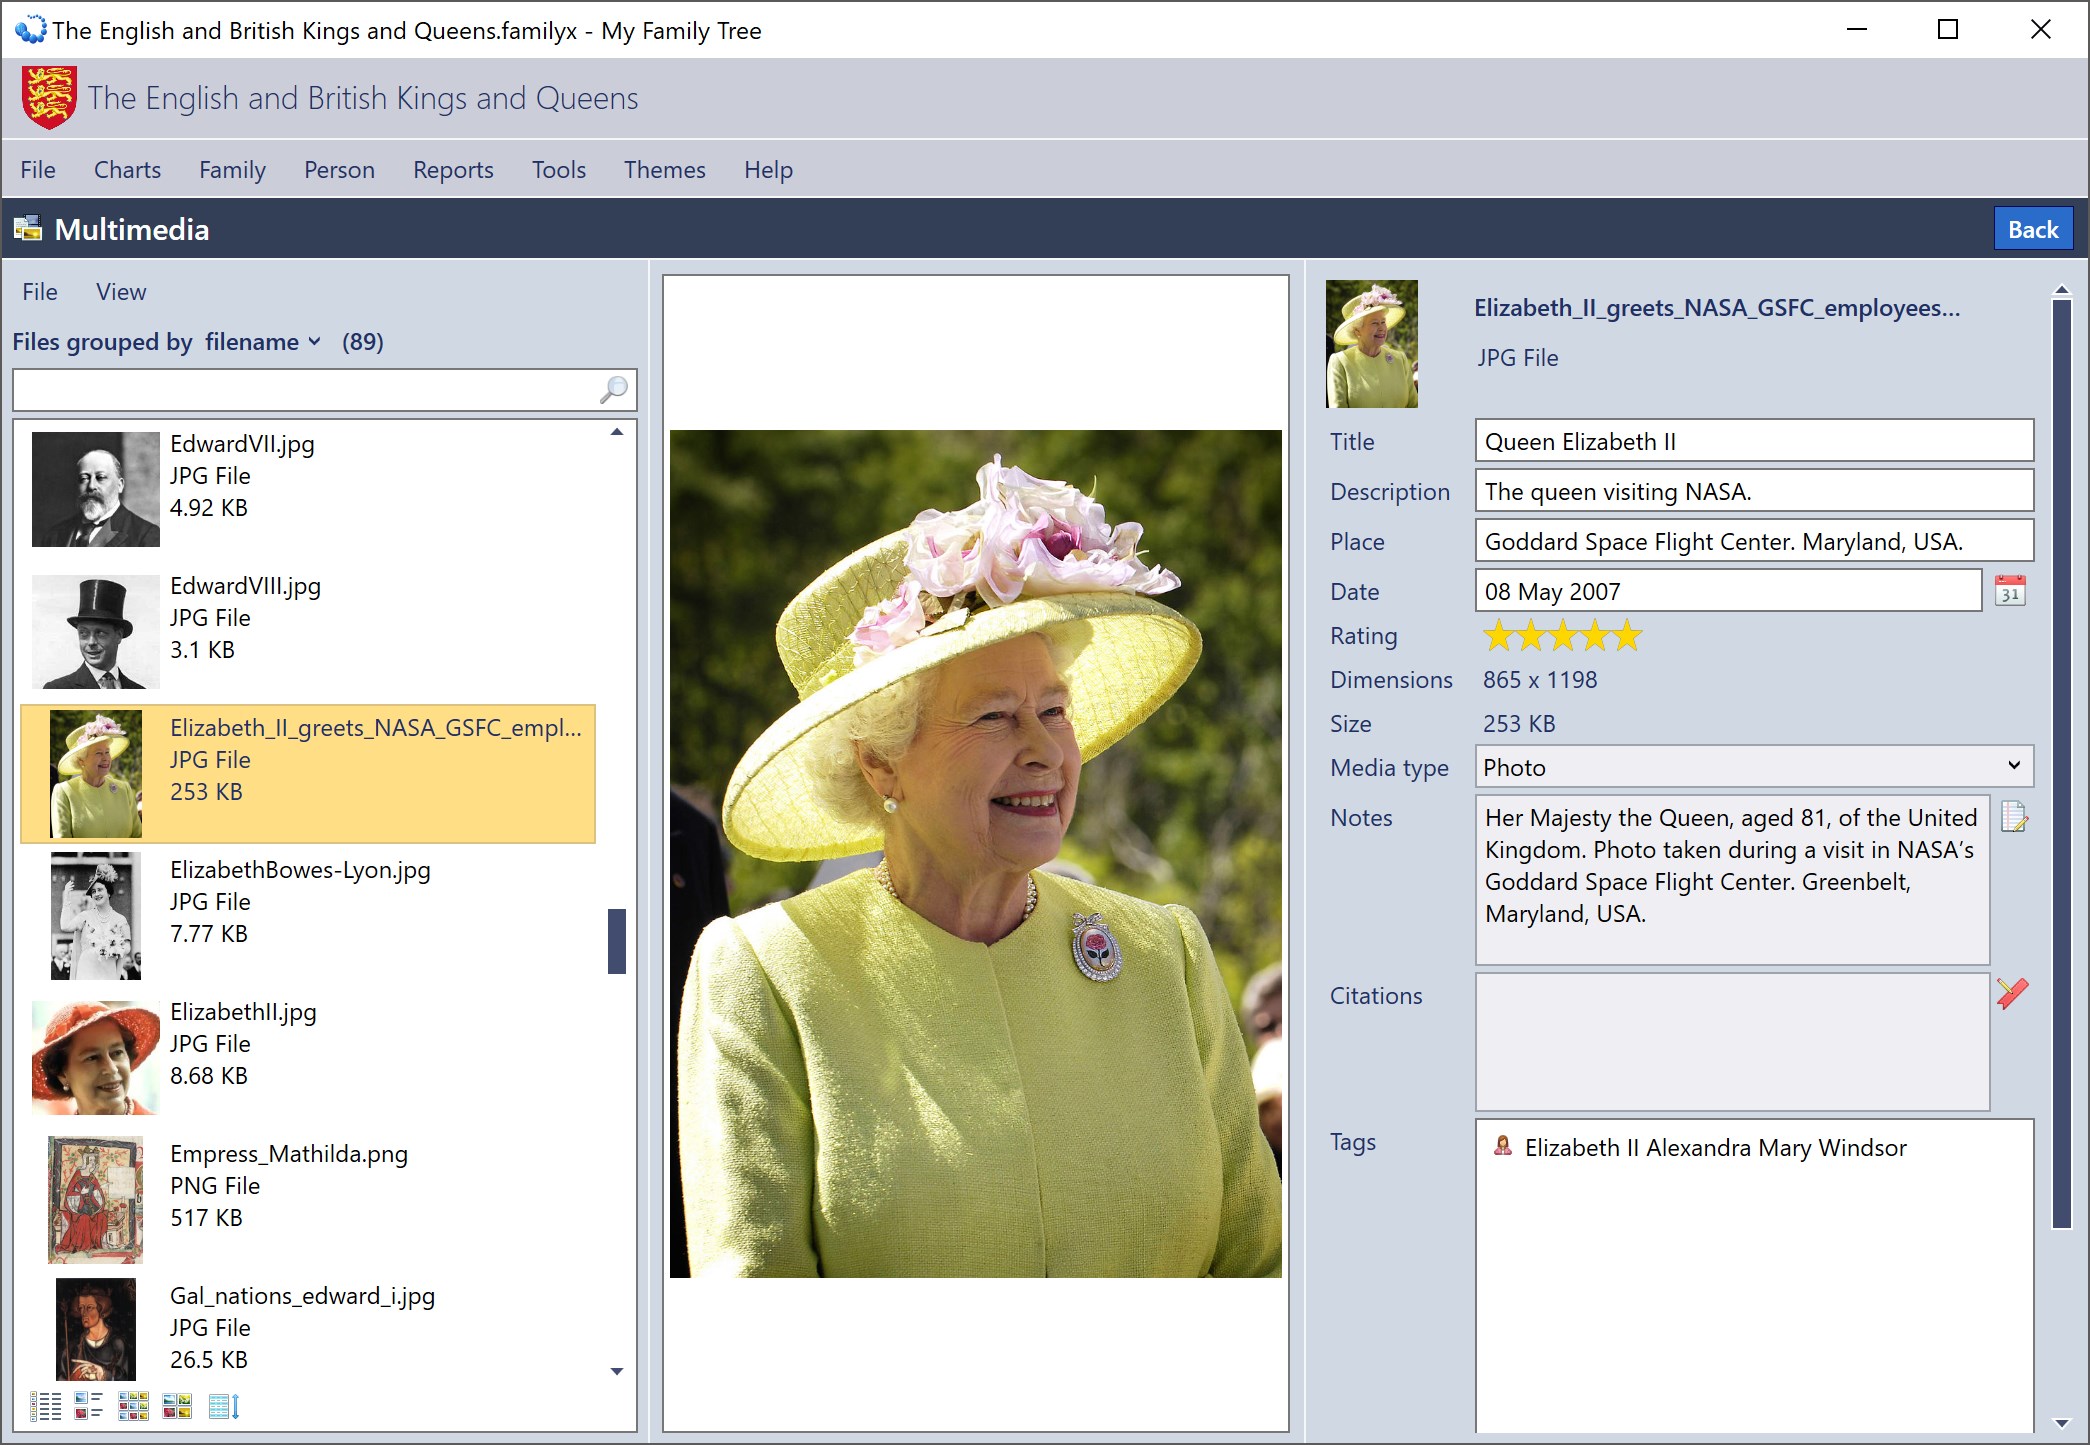
Task: Open the Charts menu
Action: tap(127, 170)
